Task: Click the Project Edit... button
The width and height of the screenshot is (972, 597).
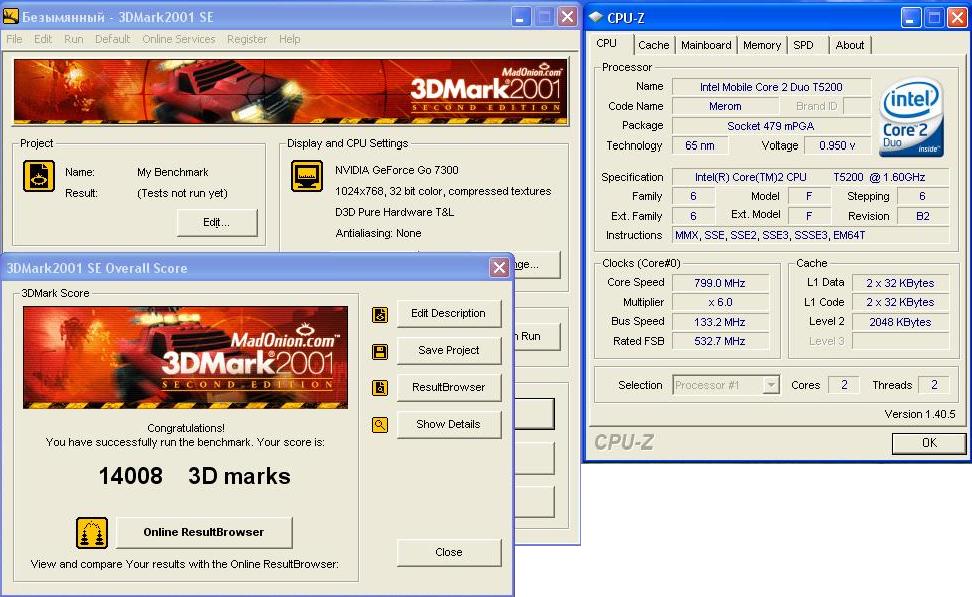Action: (x=217, y=223)
